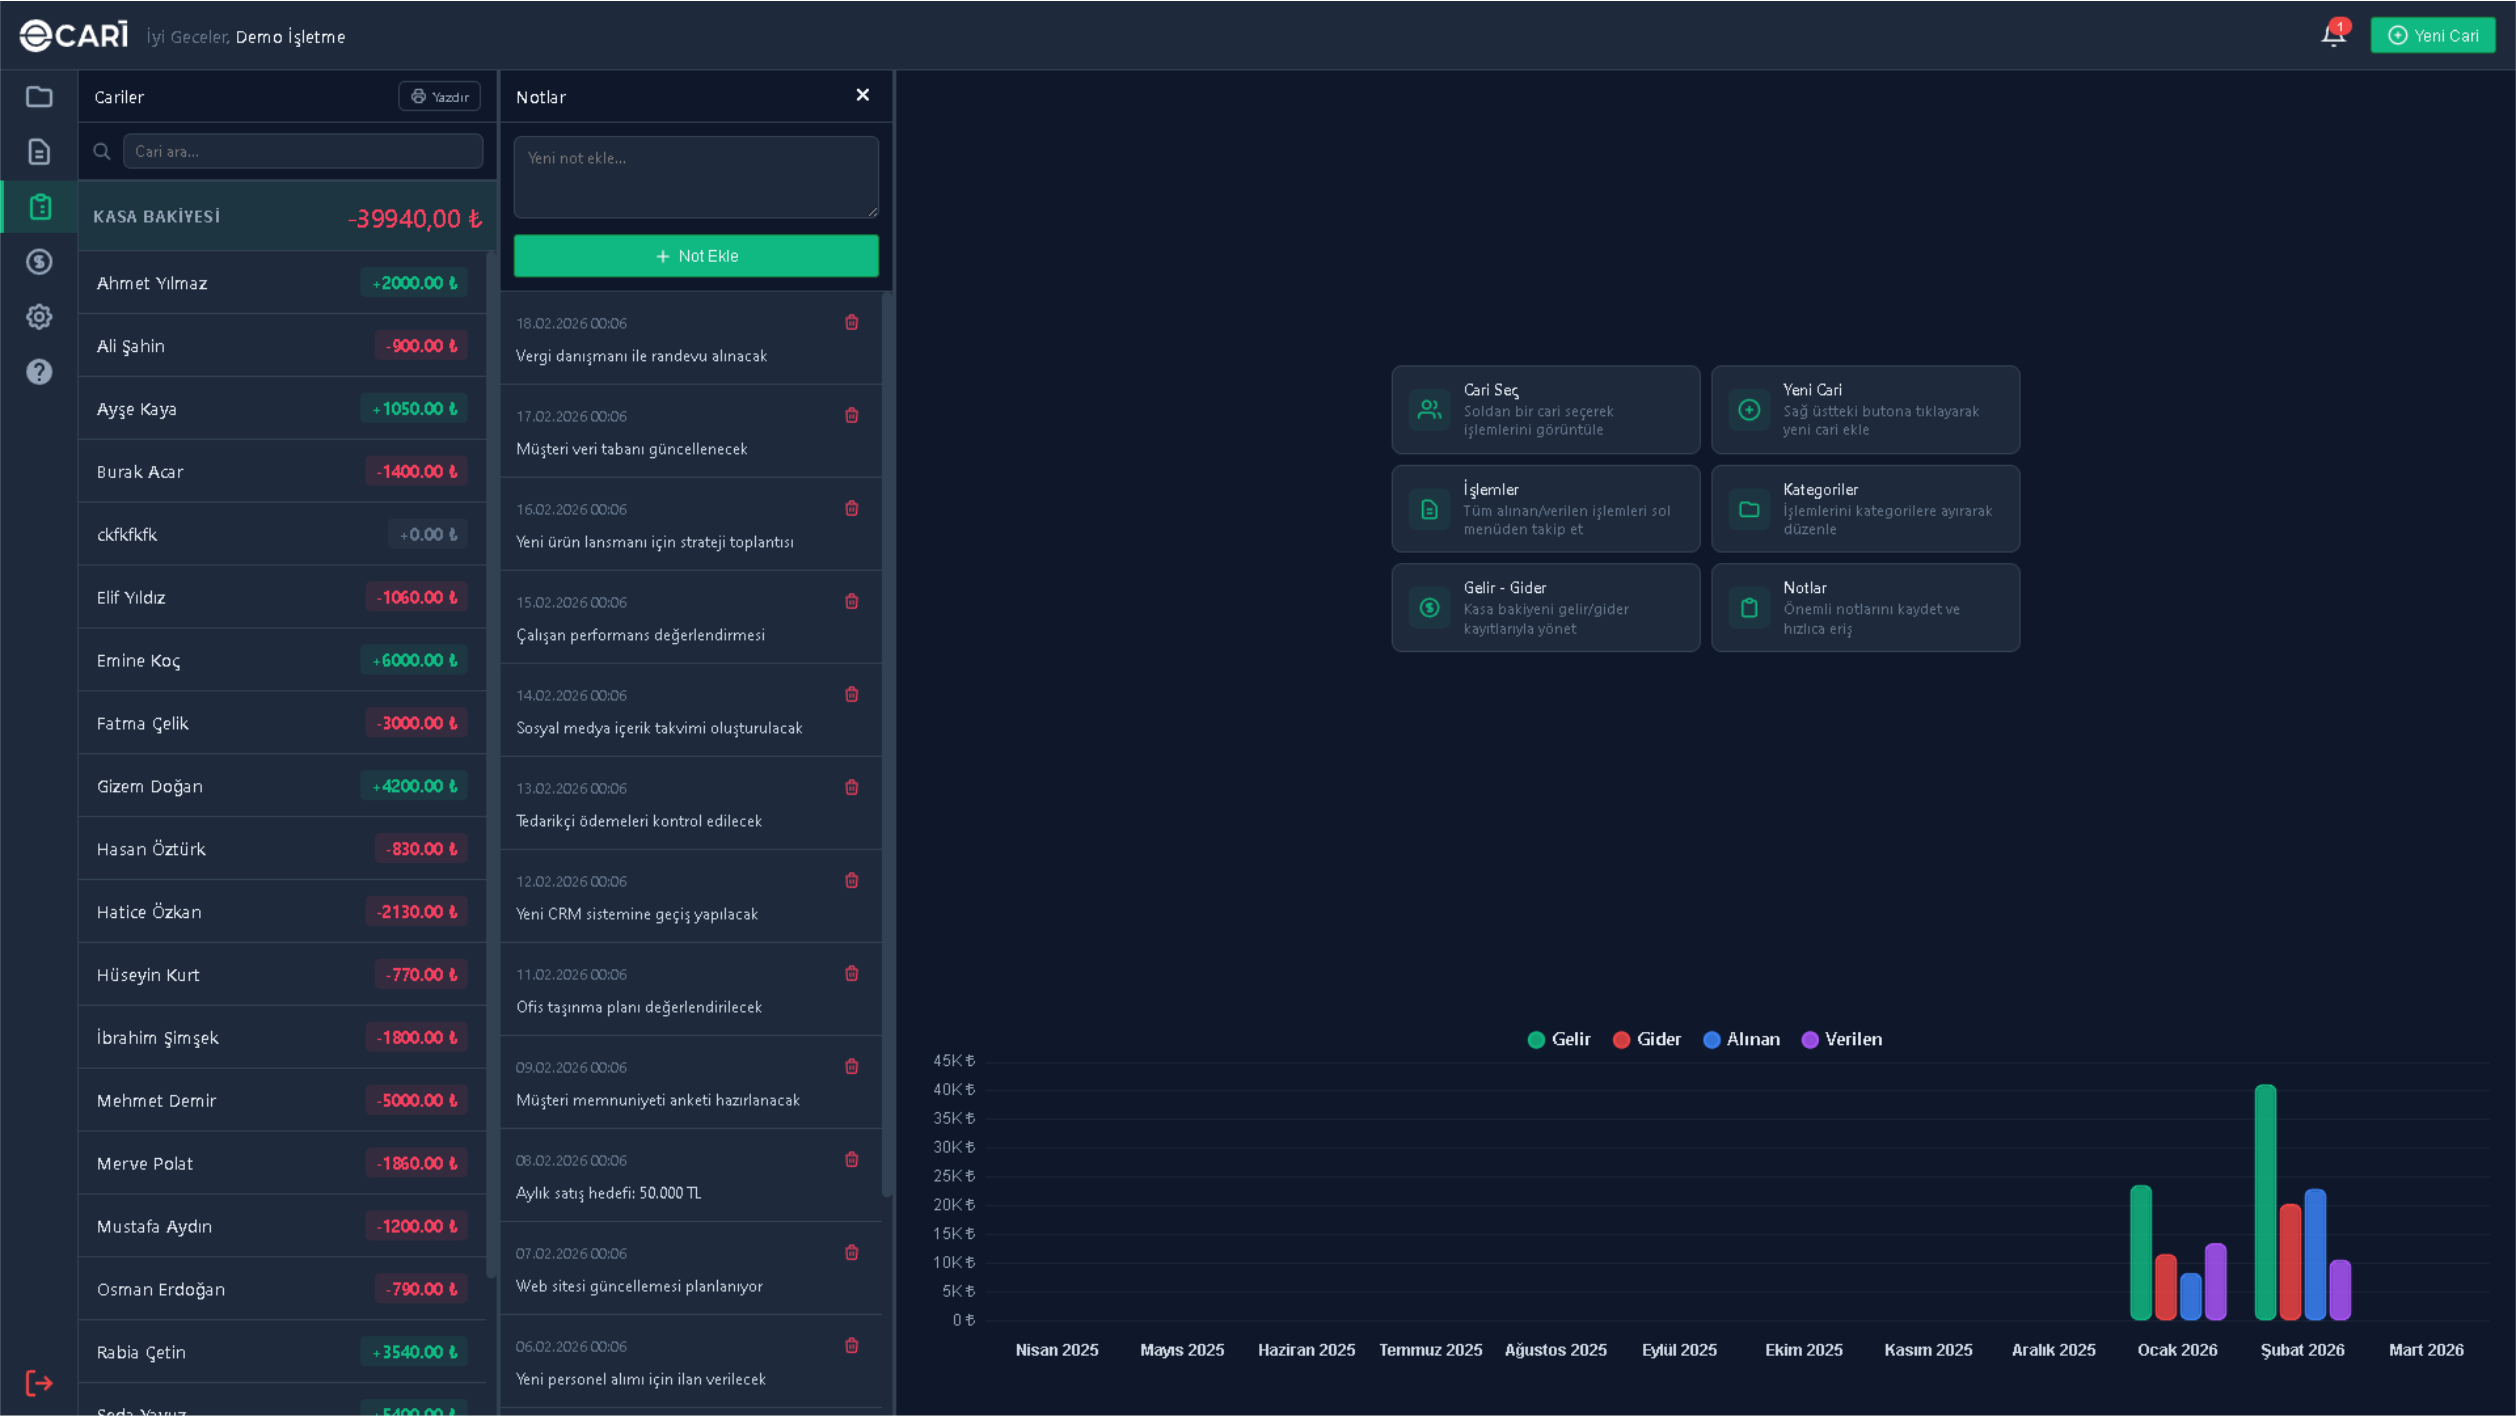Click the Cariler list scrollbar
This screenshot has width=2516, height=1416.
(x=491, y=765)
